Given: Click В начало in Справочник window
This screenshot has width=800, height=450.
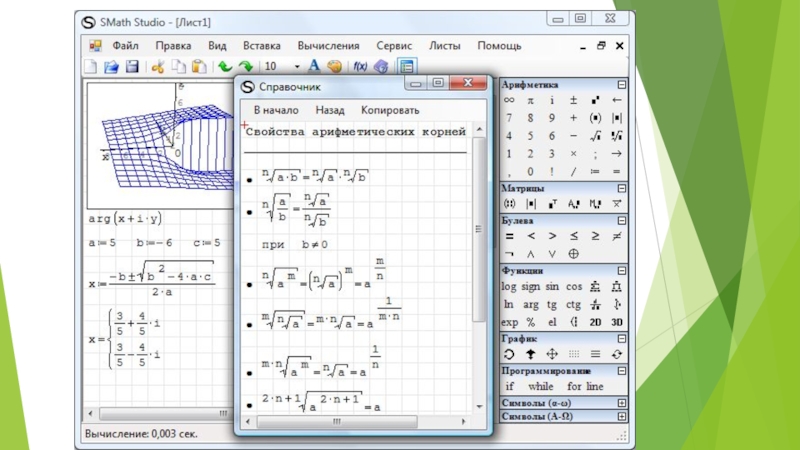Looking at the screenshot, I should pyautogui.click(x=276, y=110).
